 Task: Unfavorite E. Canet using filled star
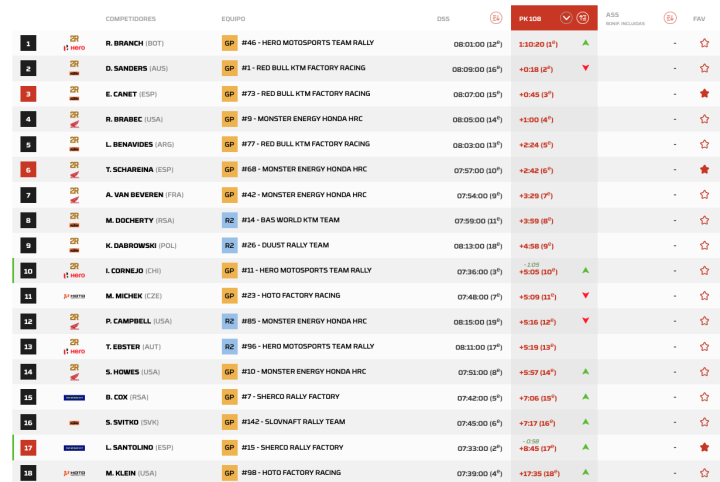(704, 94)
